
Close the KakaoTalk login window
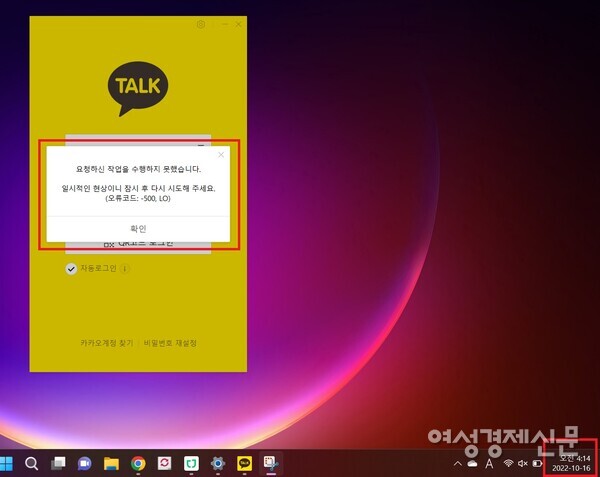tap(238, 24)
